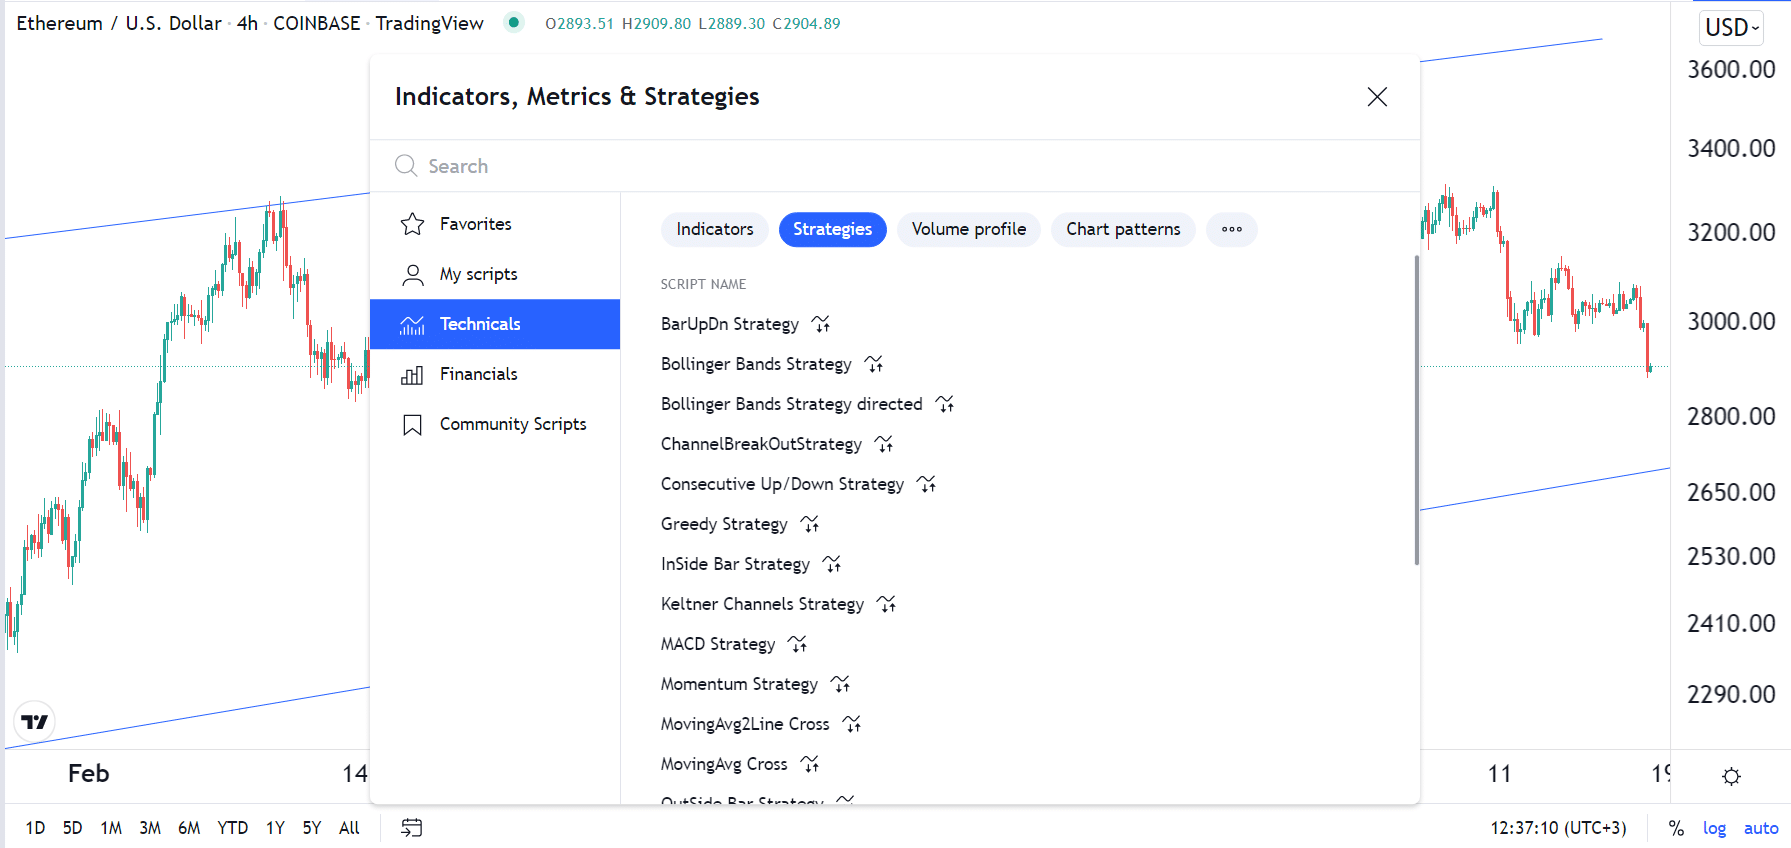Click strategy arrows icon beside Momentum Strategy
The image size is (1791, 848).
[x=841, y=684]
